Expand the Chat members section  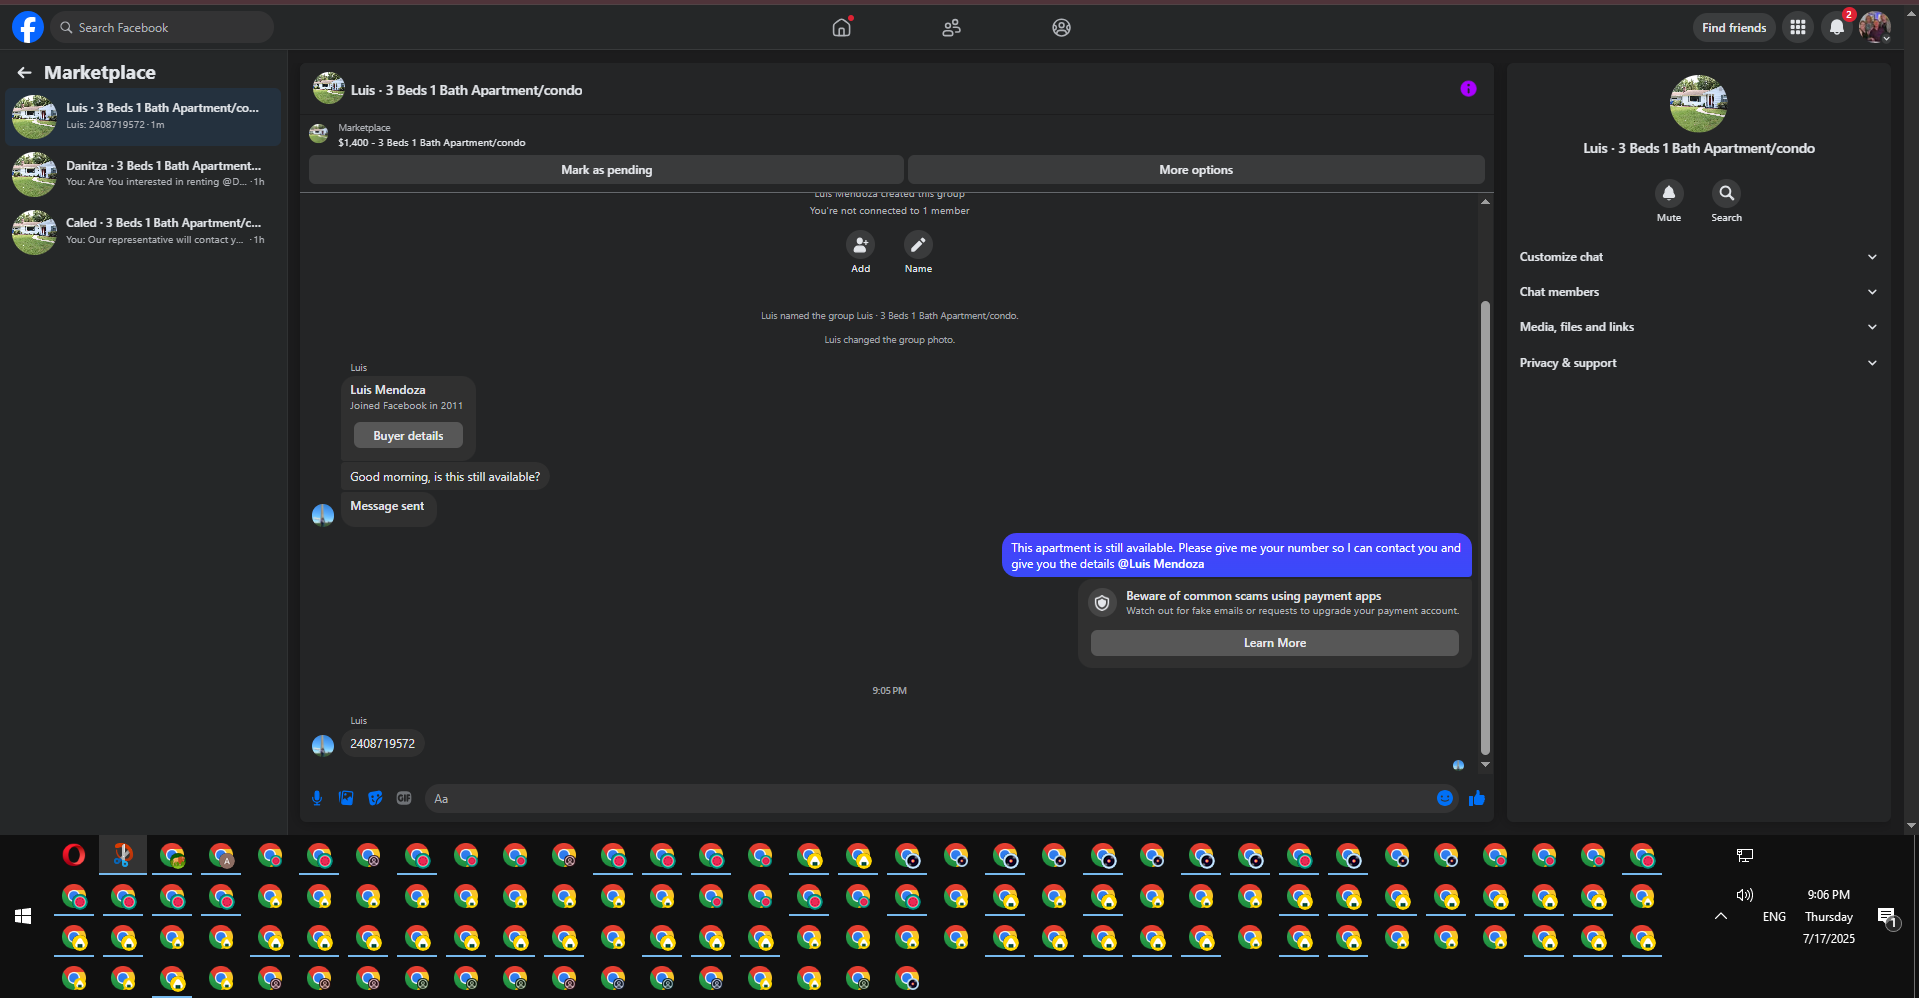1698,292
